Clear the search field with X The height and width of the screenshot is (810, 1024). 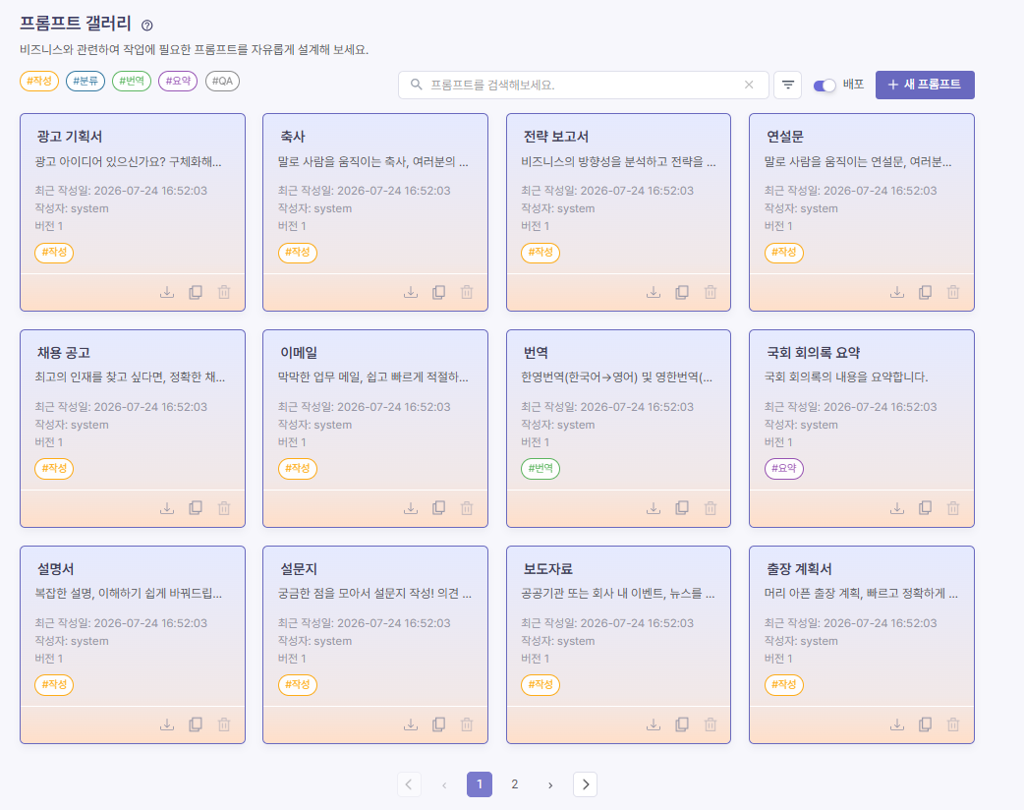coord(749,85)
